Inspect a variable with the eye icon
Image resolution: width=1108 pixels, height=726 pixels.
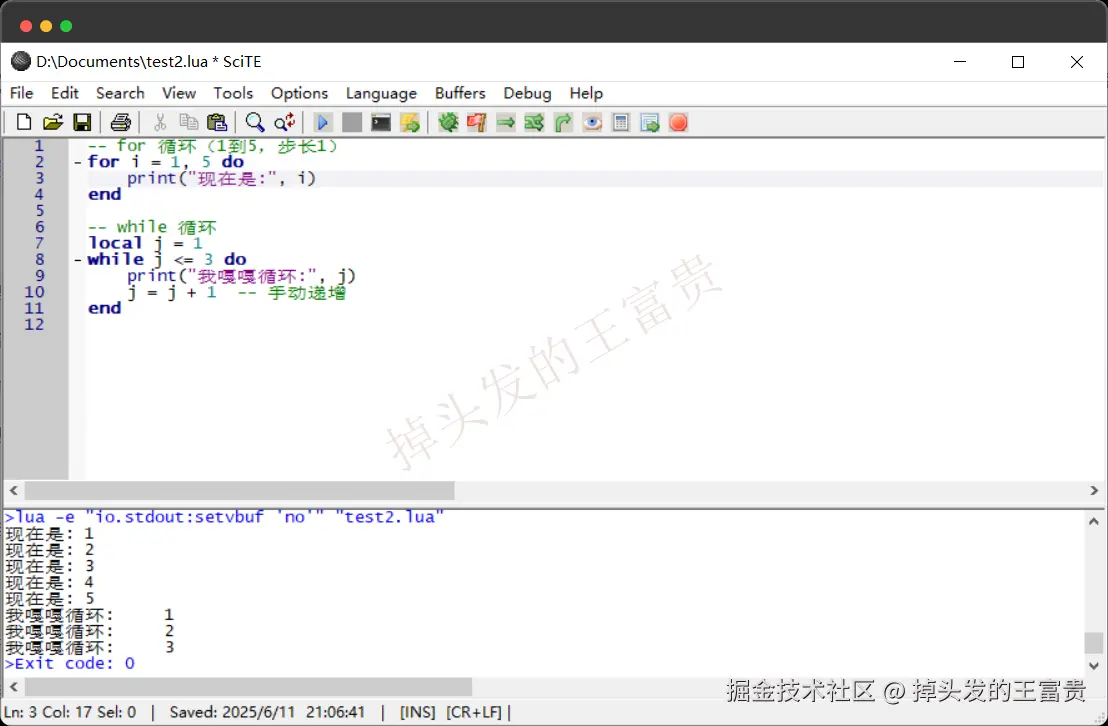[x=592, y=122]
